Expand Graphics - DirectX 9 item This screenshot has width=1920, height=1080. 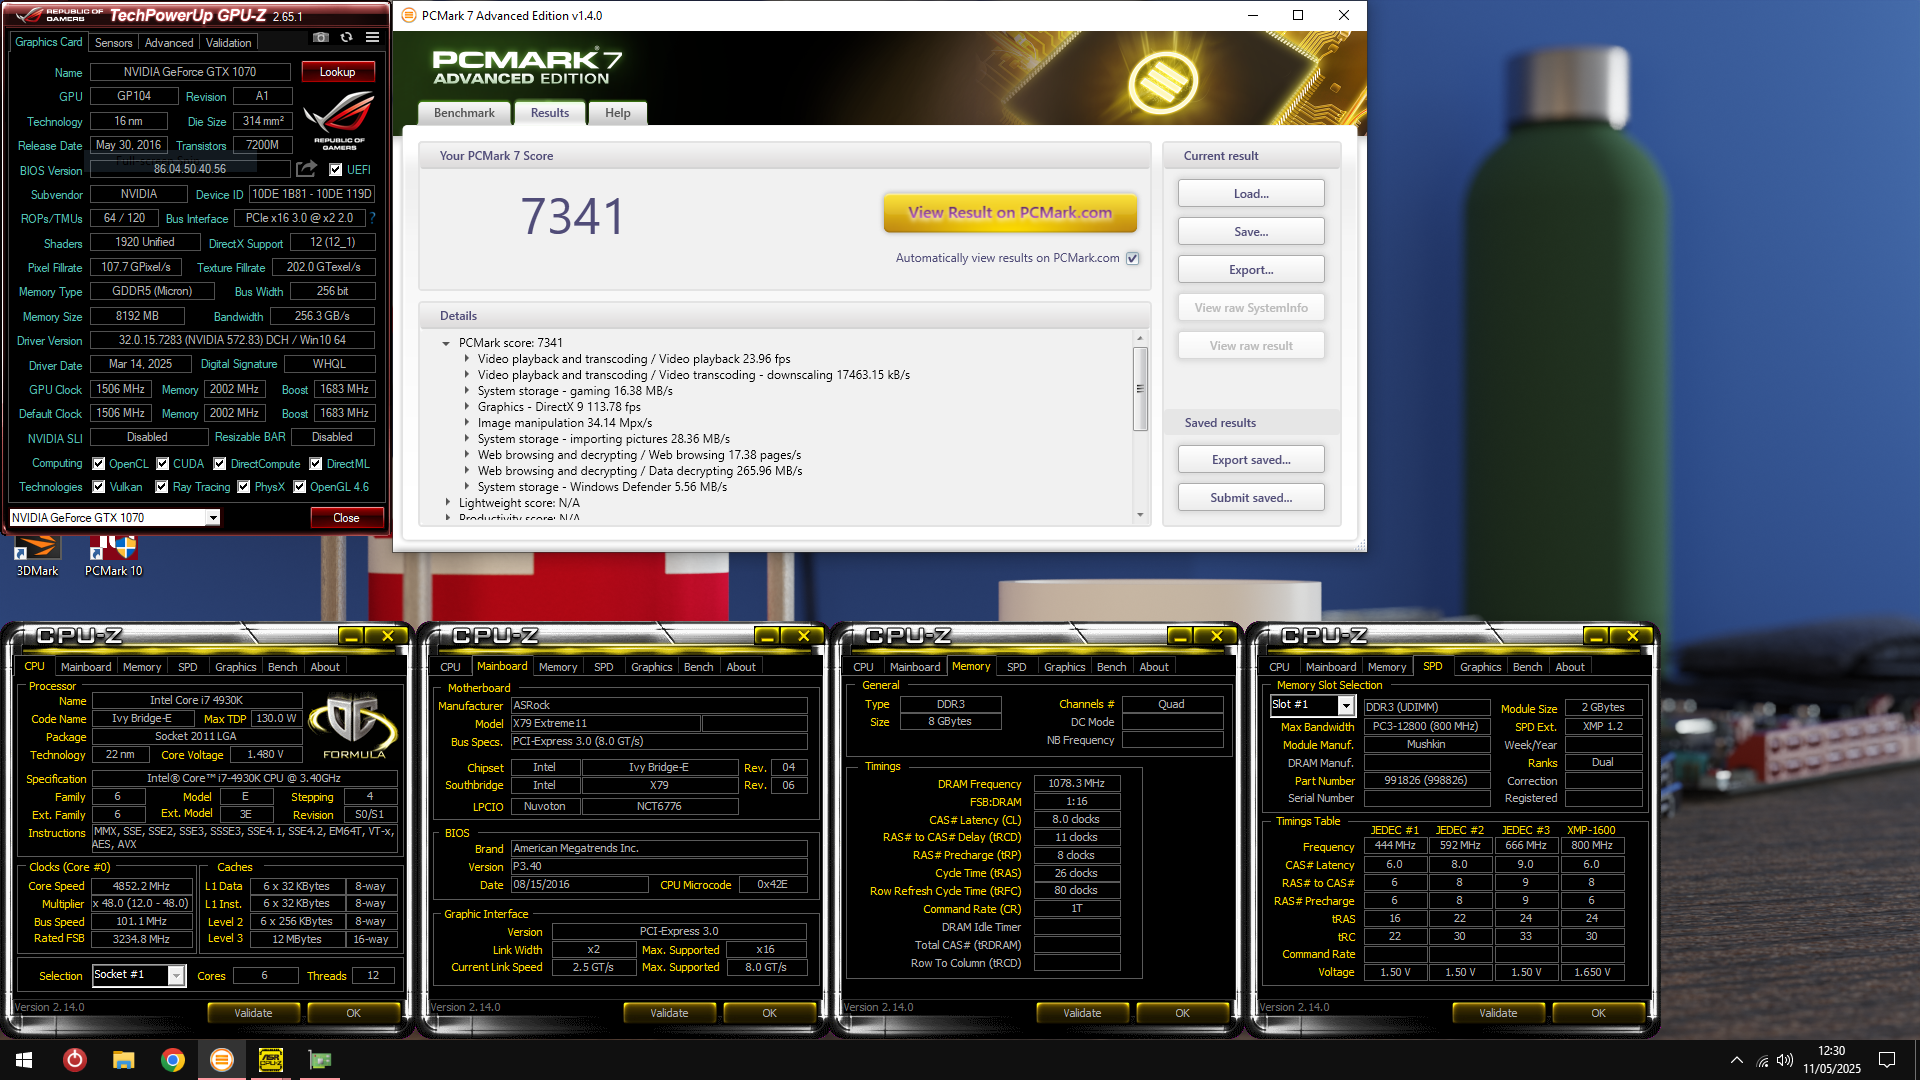466,407
